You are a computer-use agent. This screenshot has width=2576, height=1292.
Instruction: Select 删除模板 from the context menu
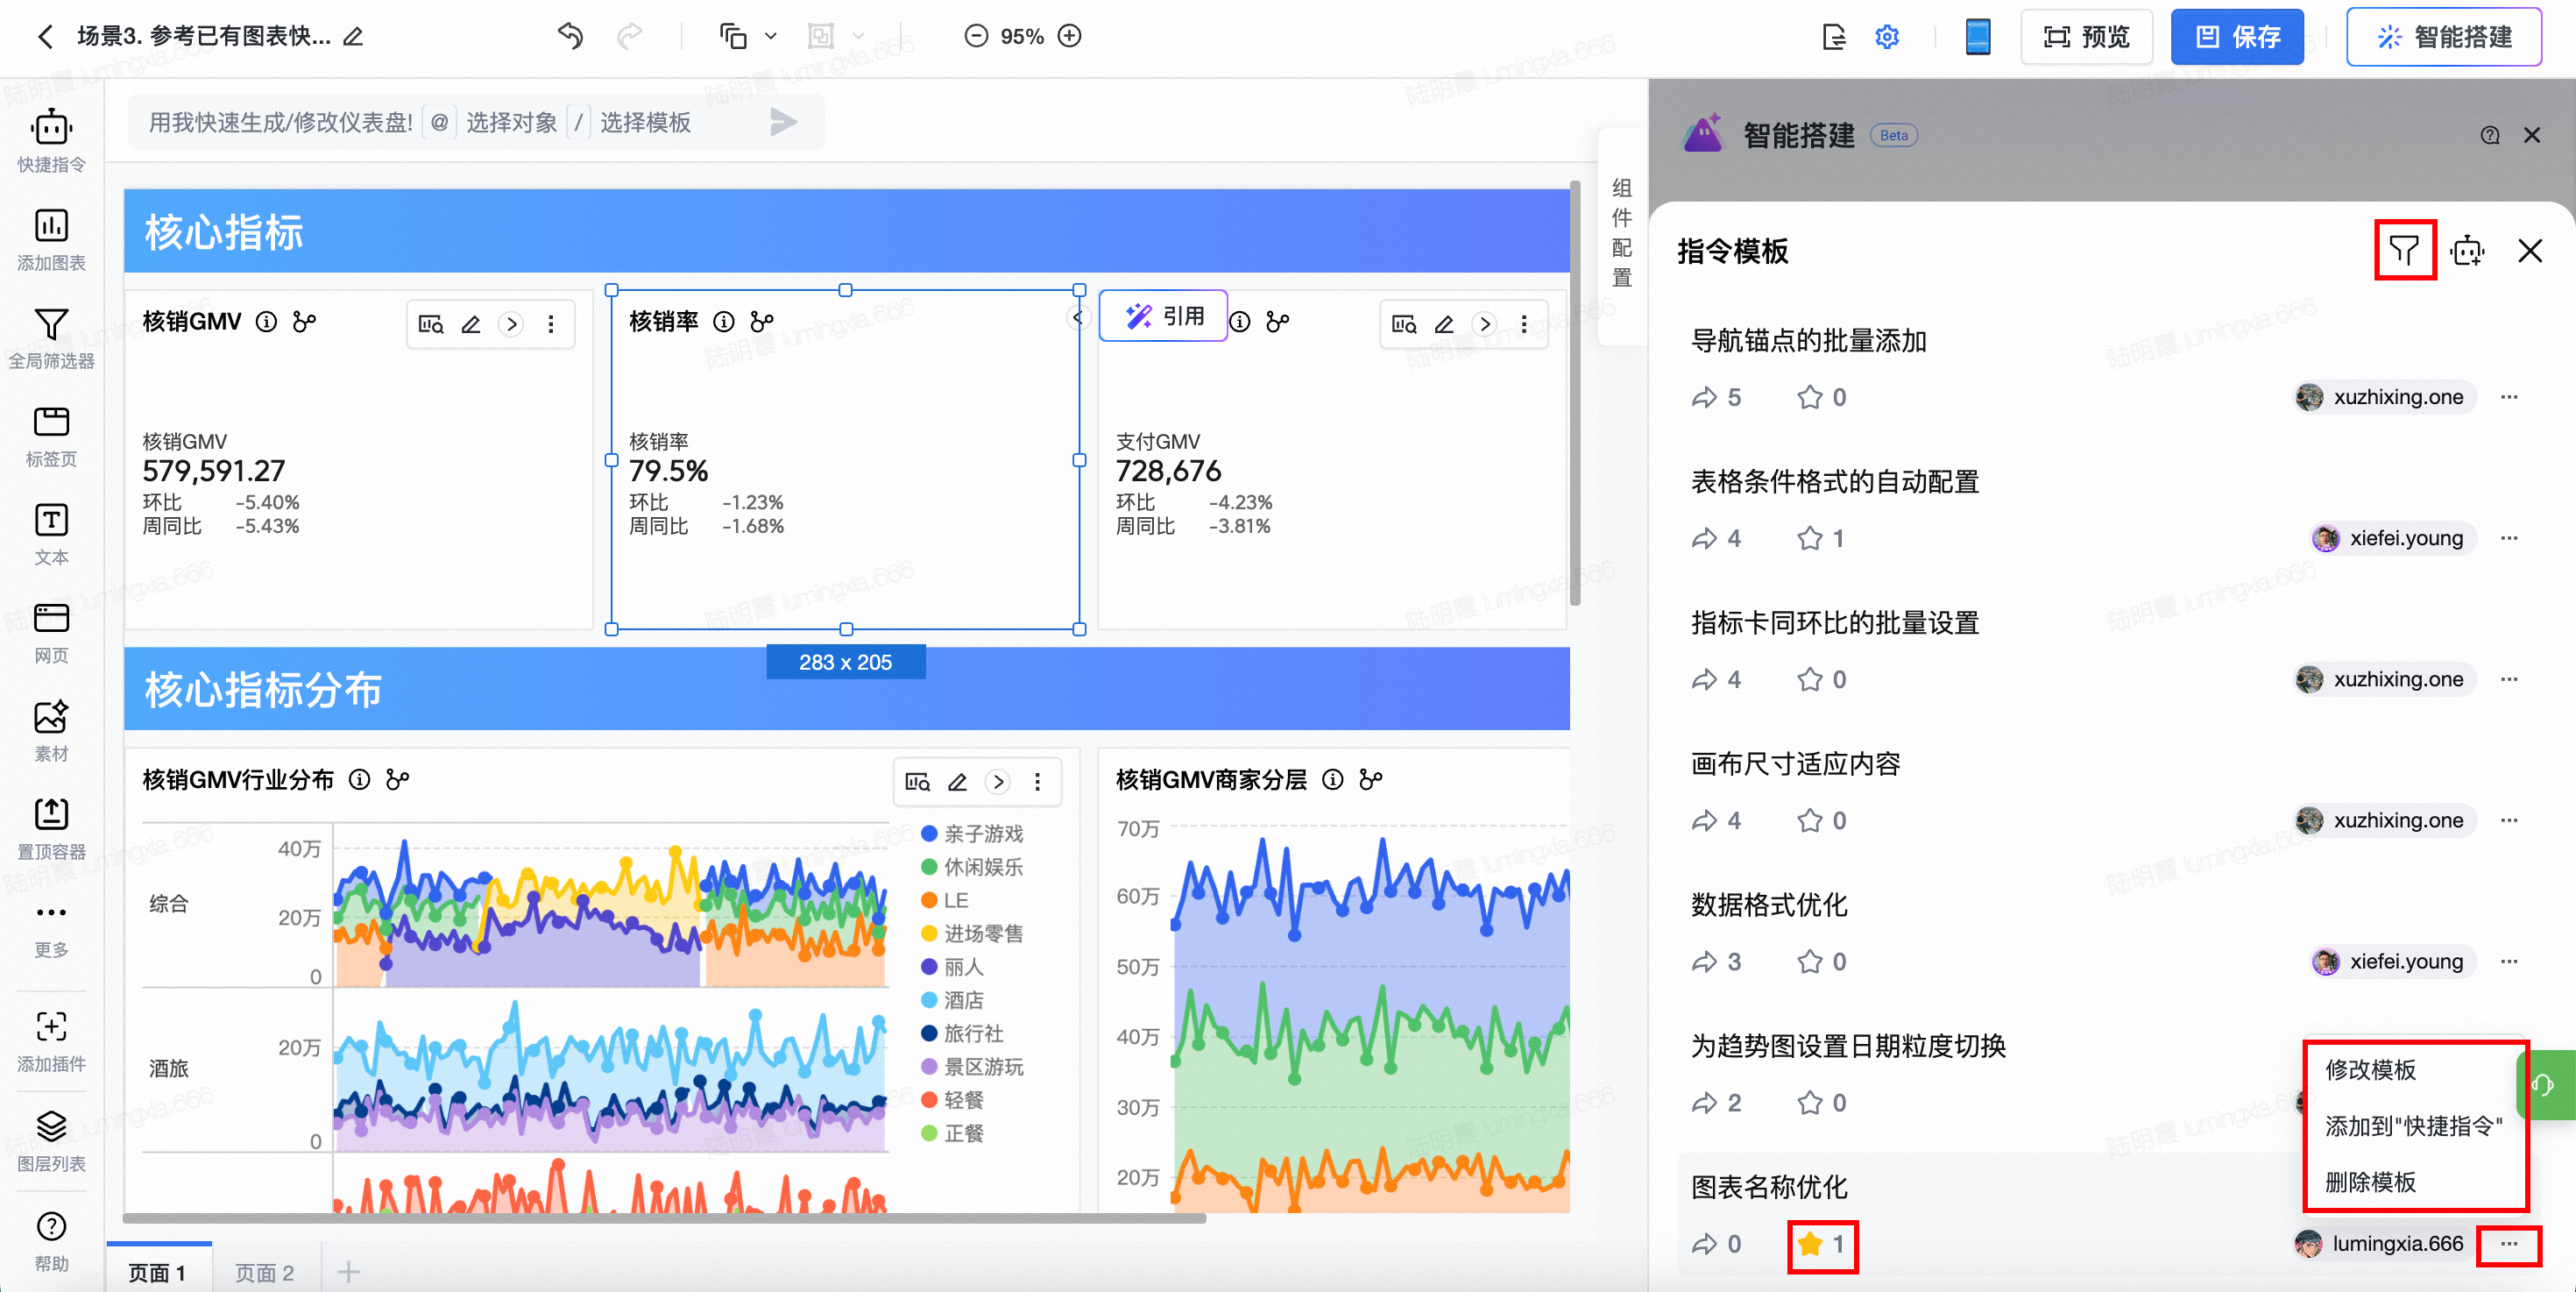[2370, 1182]
